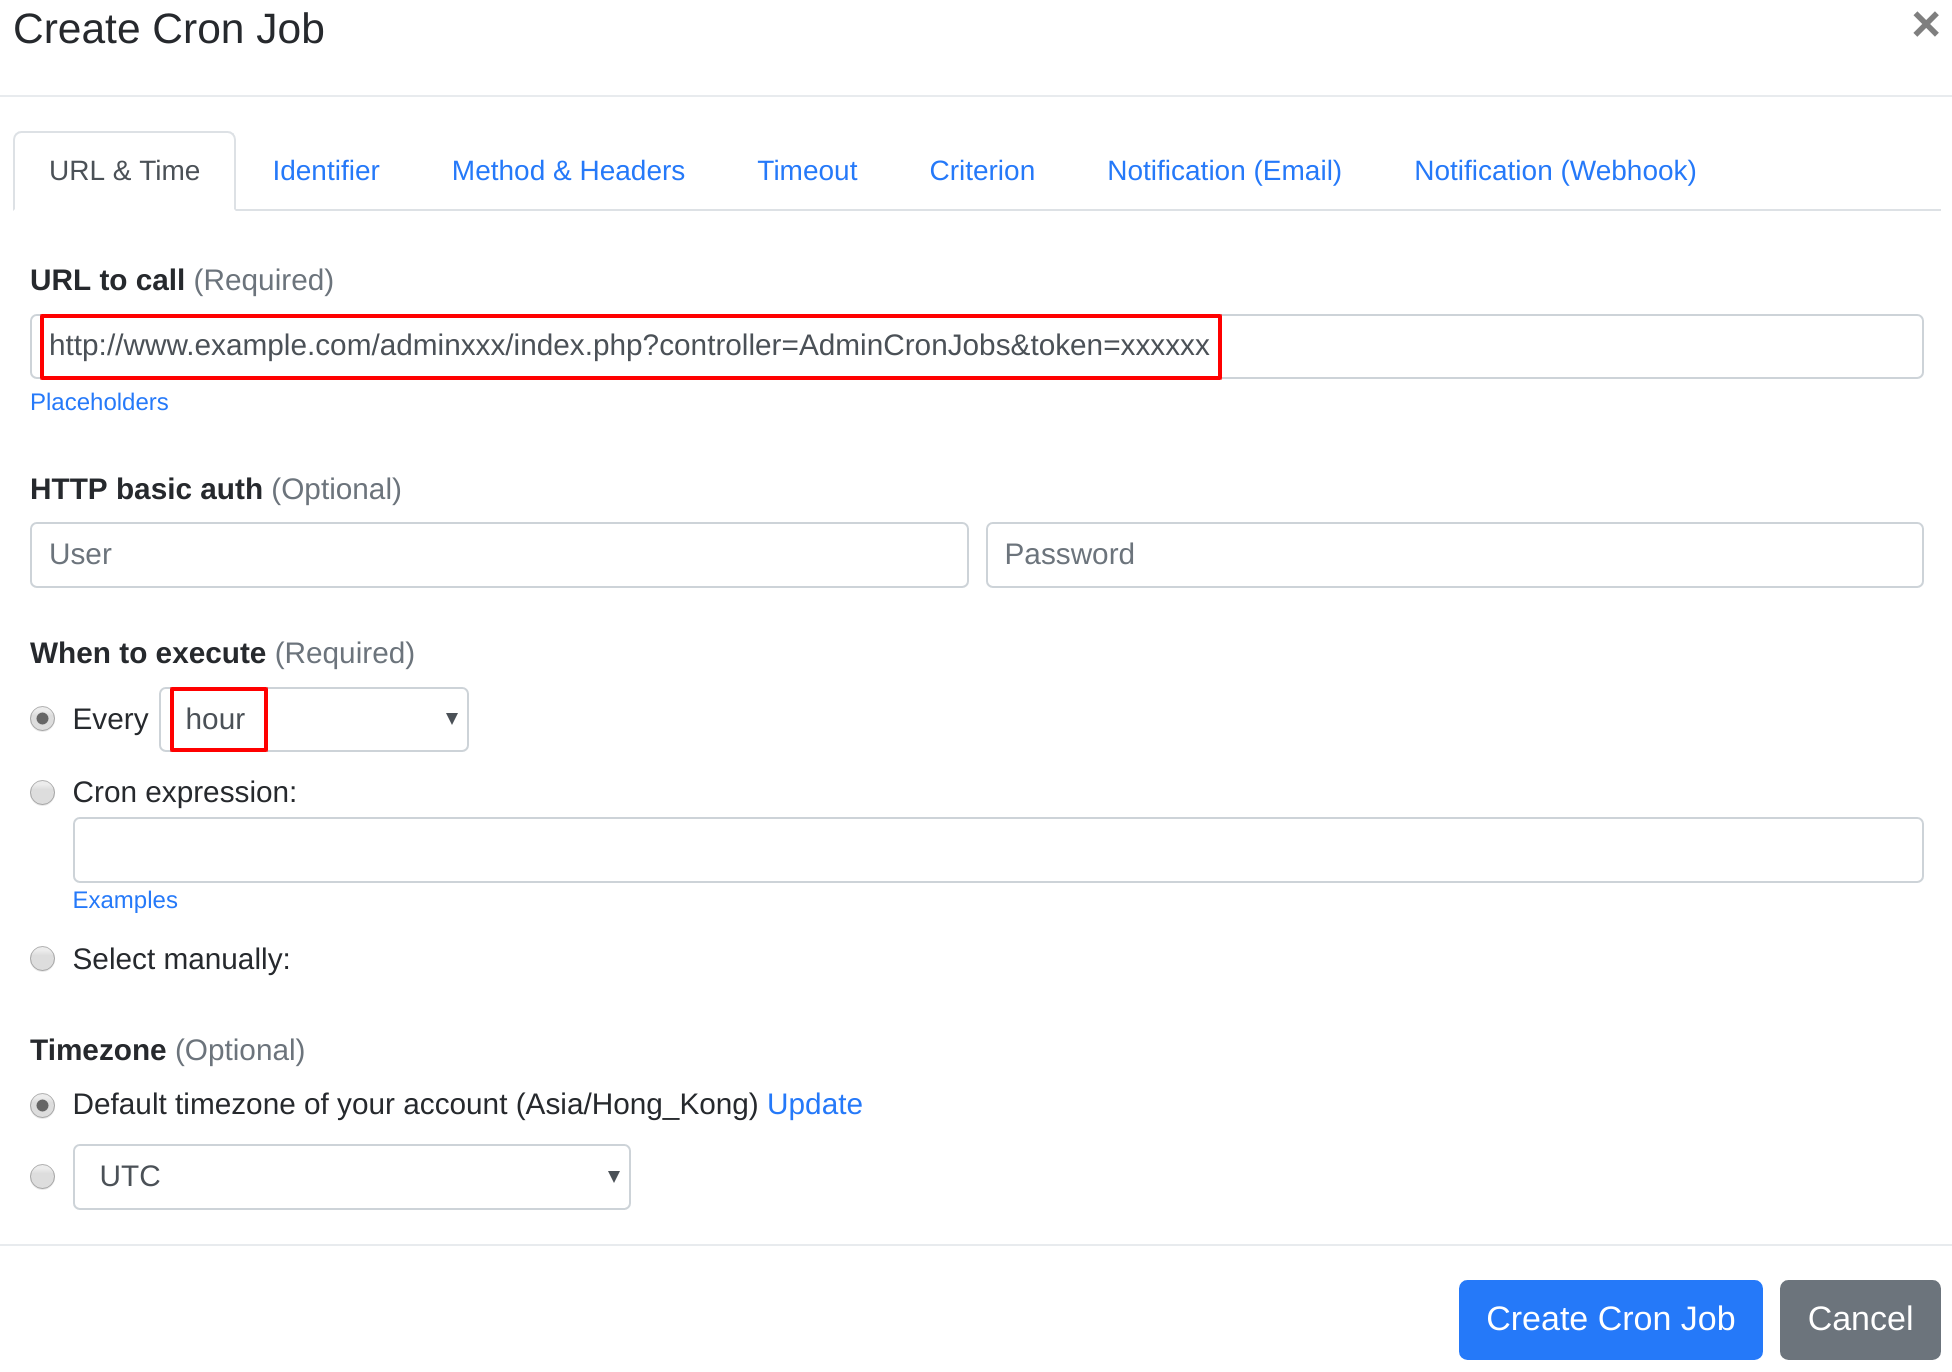Screen dimensions: 1952x1372
Task: Expand the hour frequency dropdown
Action: [316, 719]
